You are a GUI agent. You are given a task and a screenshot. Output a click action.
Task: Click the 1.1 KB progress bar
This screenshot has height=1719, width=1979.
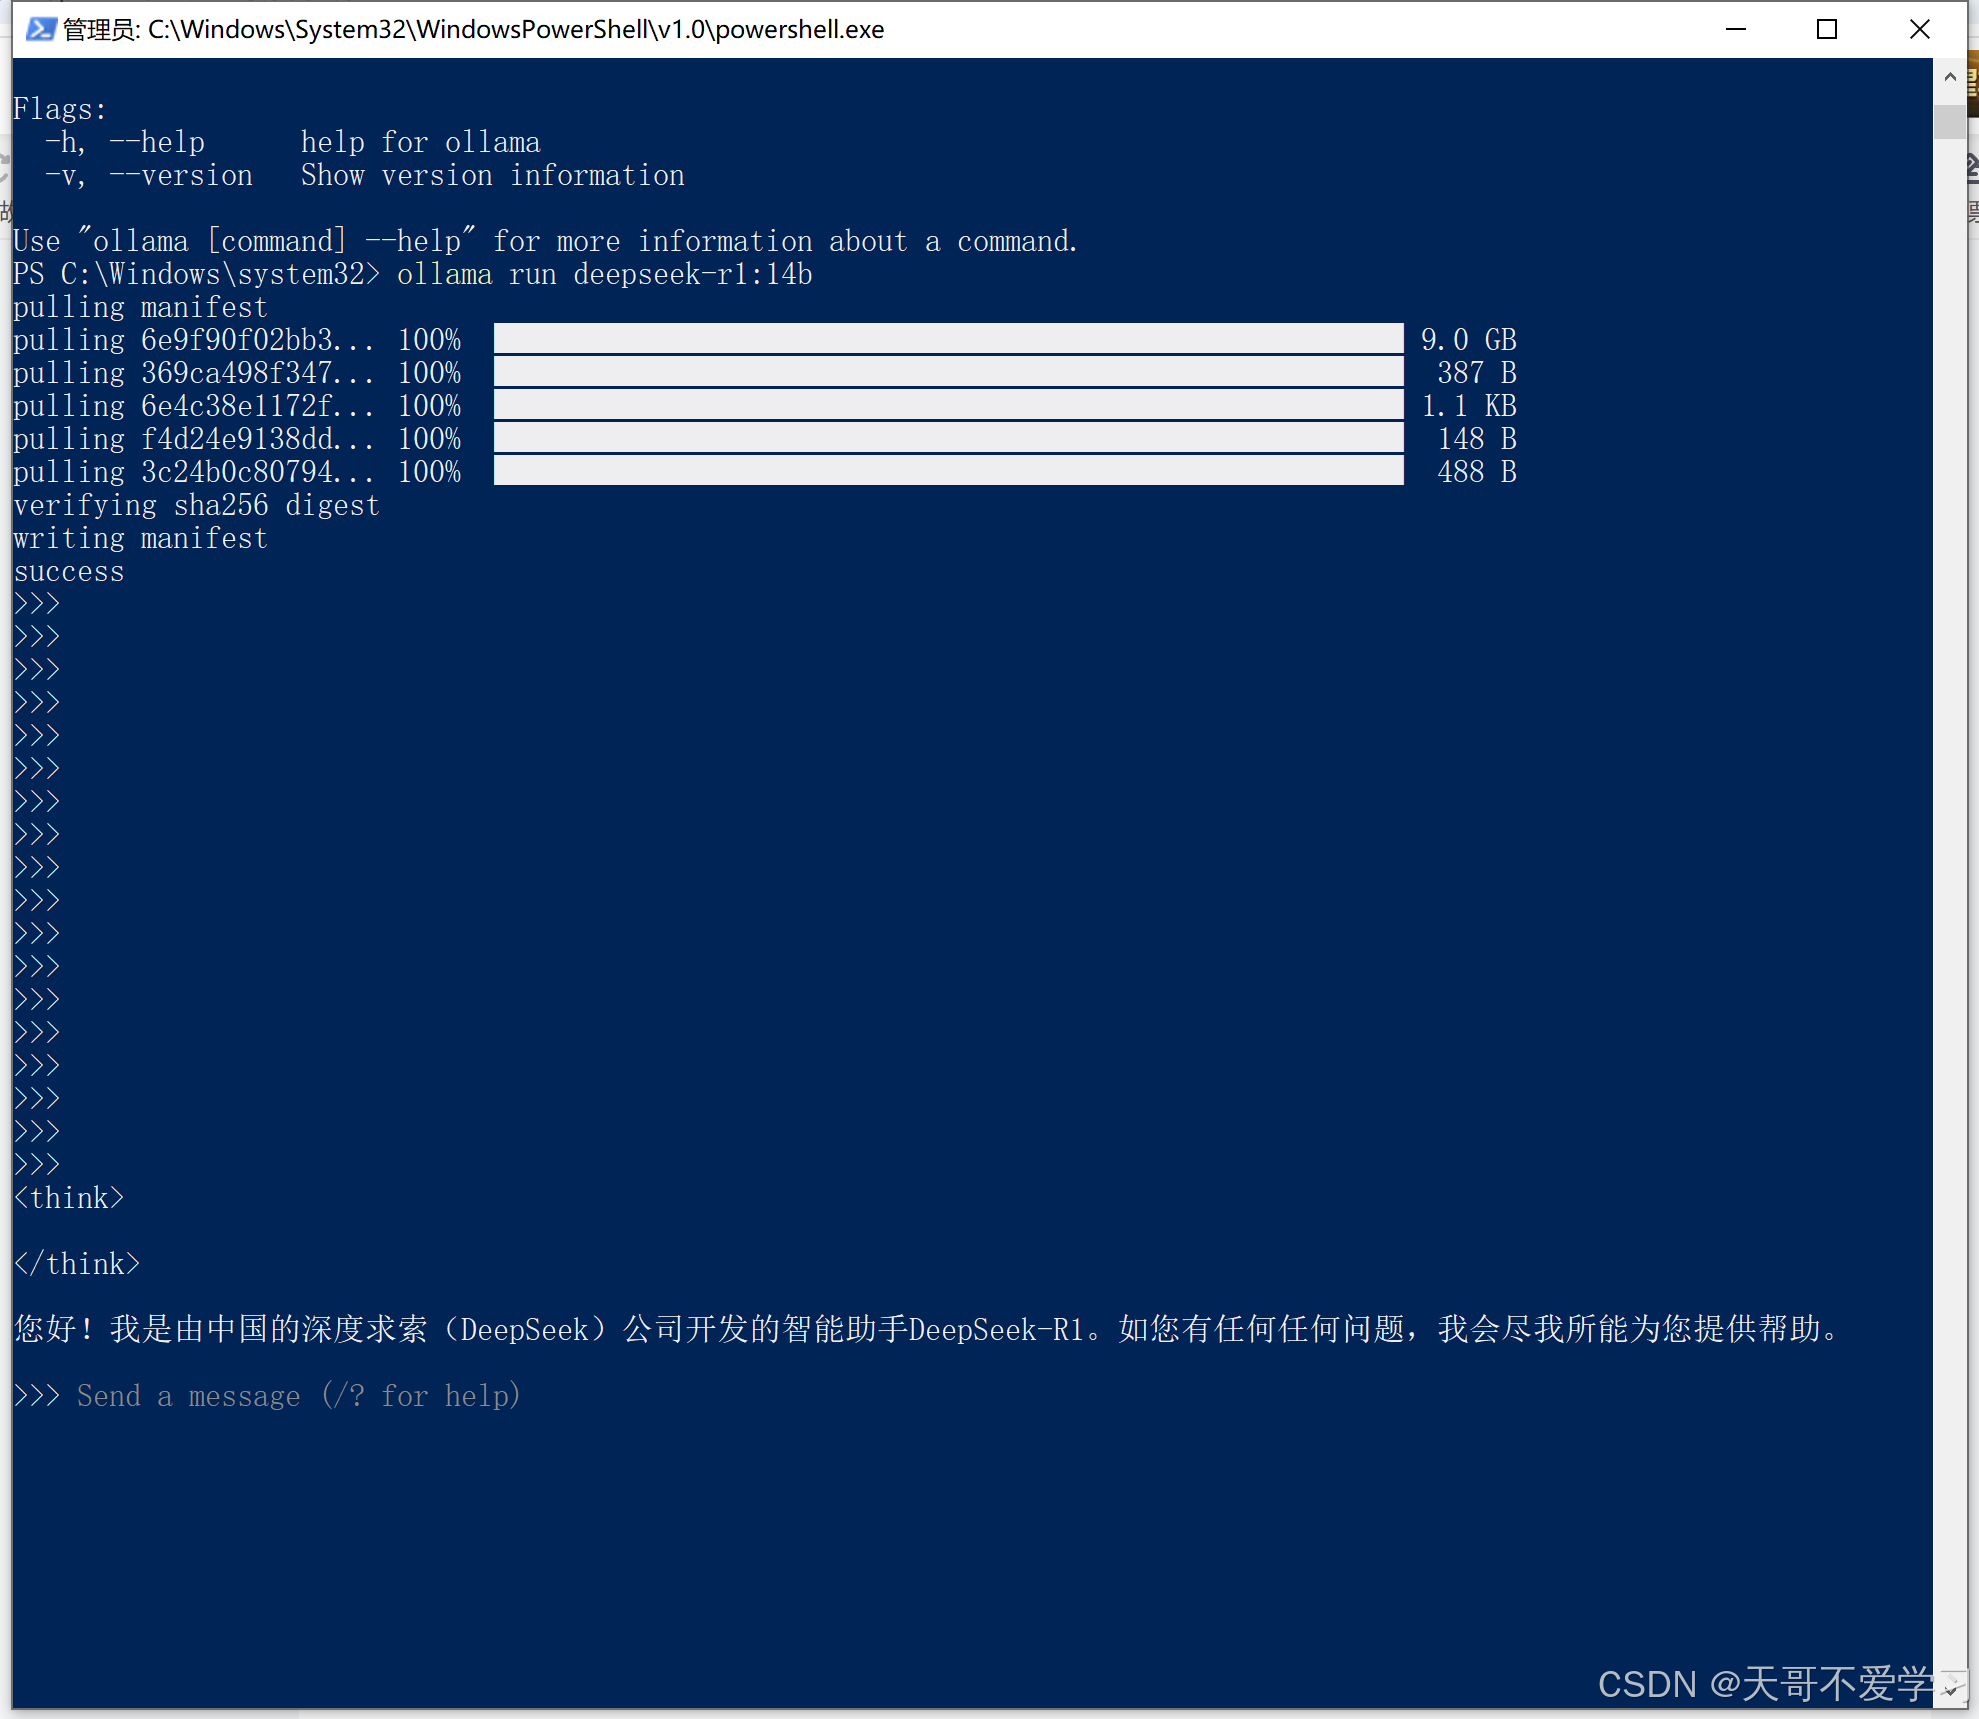pos(948,405)
